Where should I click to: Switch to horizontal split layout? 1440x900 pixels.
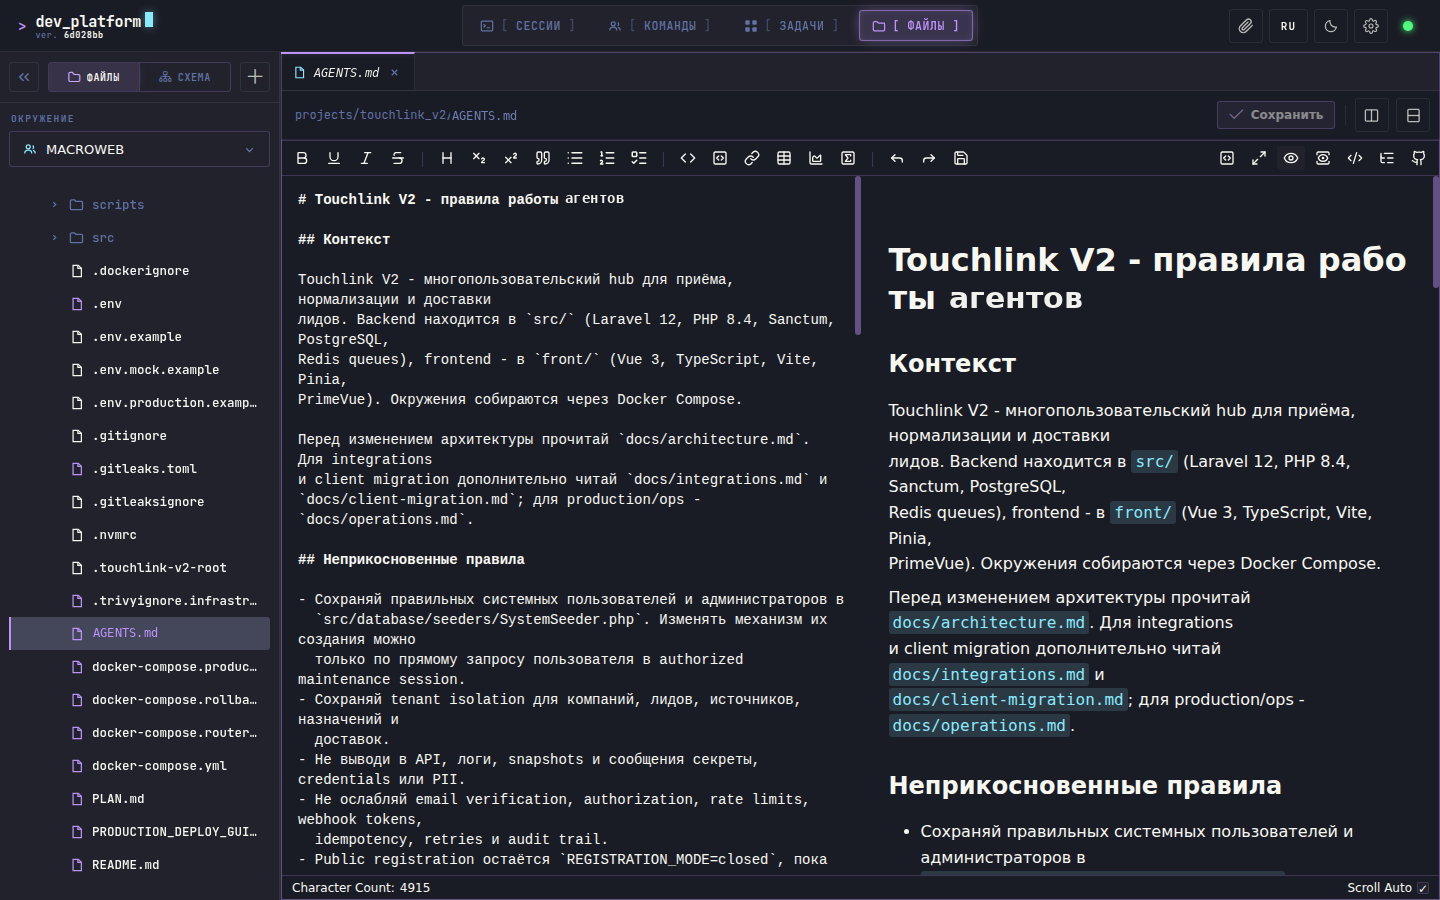[x=1413, y=115]
